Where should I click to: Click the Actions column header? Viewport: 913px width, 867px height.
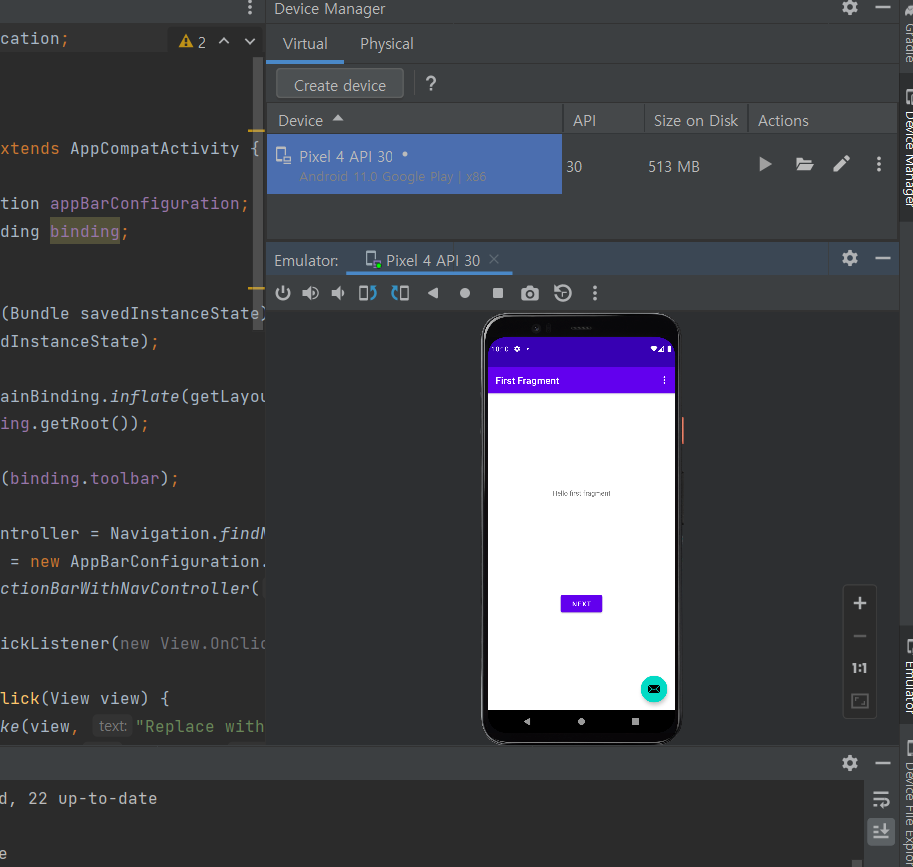823,120
